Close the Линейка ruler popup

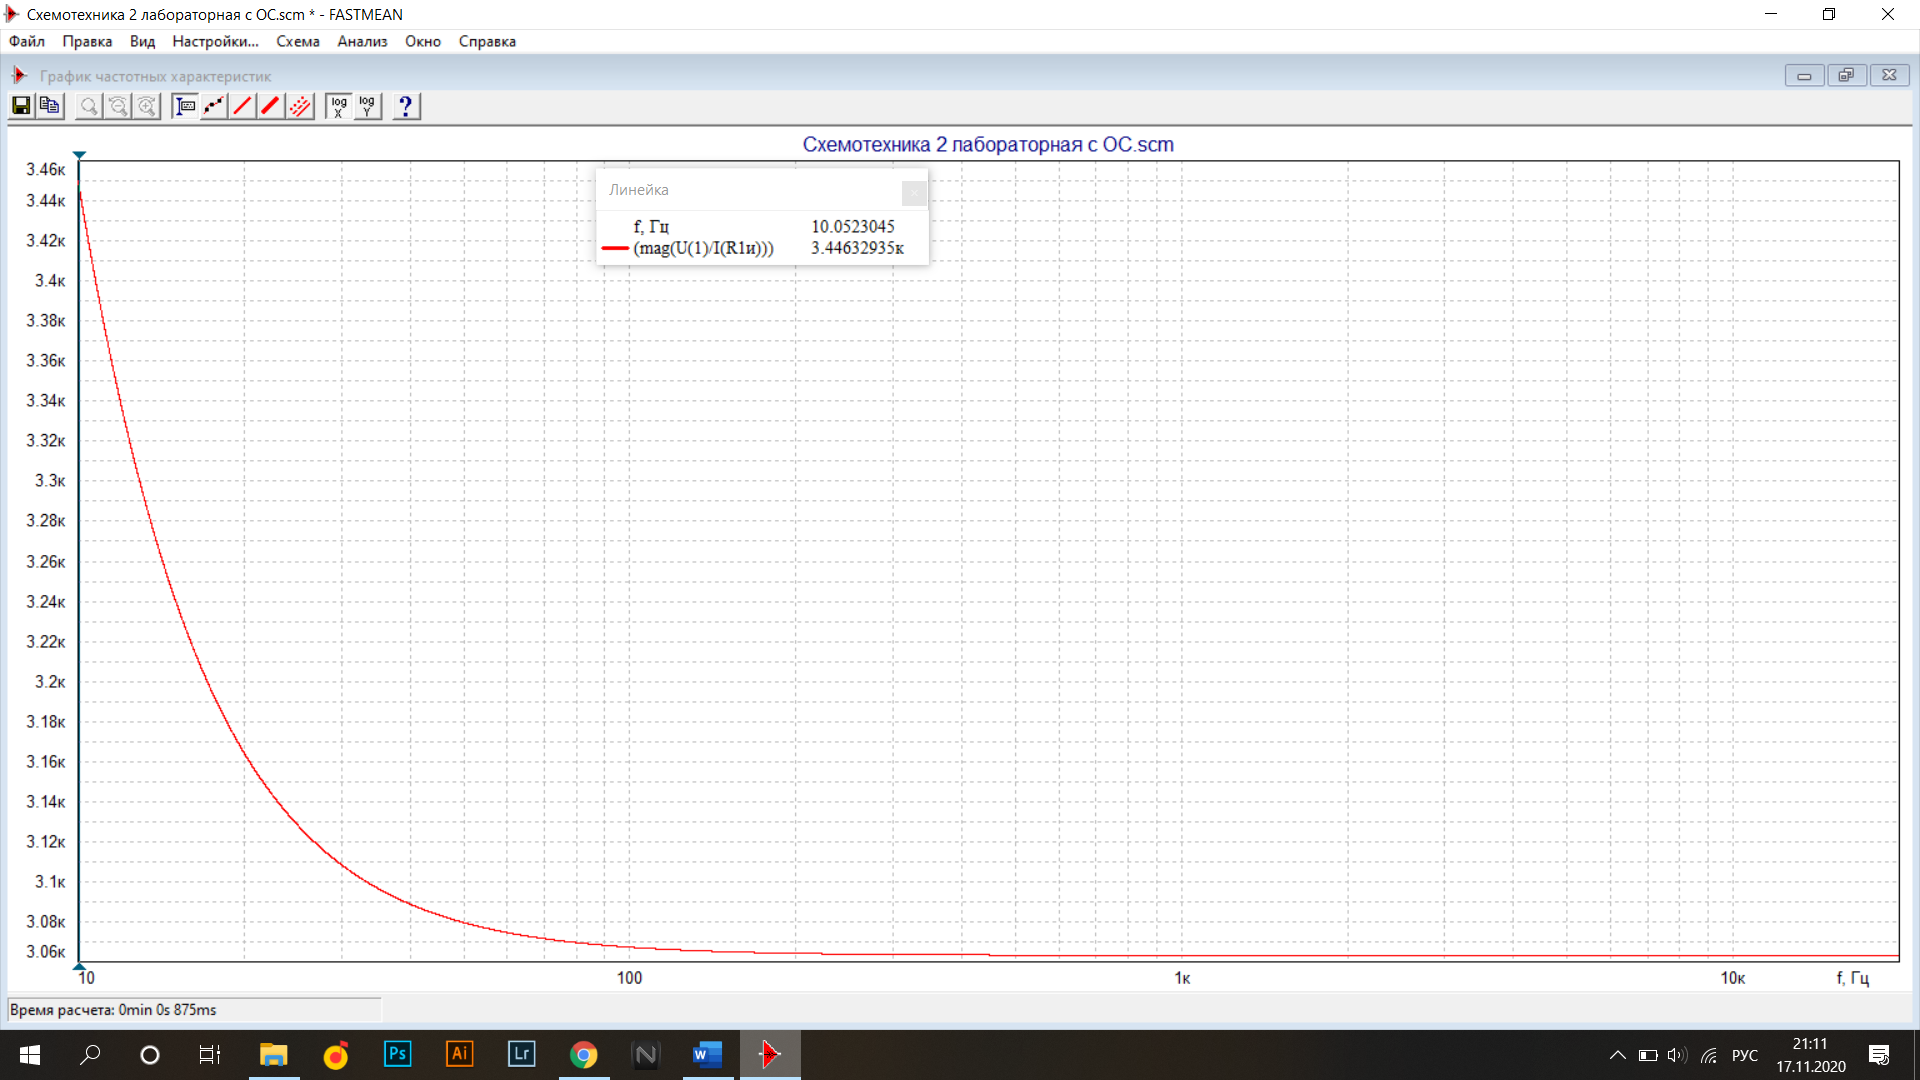pos(914,192)
